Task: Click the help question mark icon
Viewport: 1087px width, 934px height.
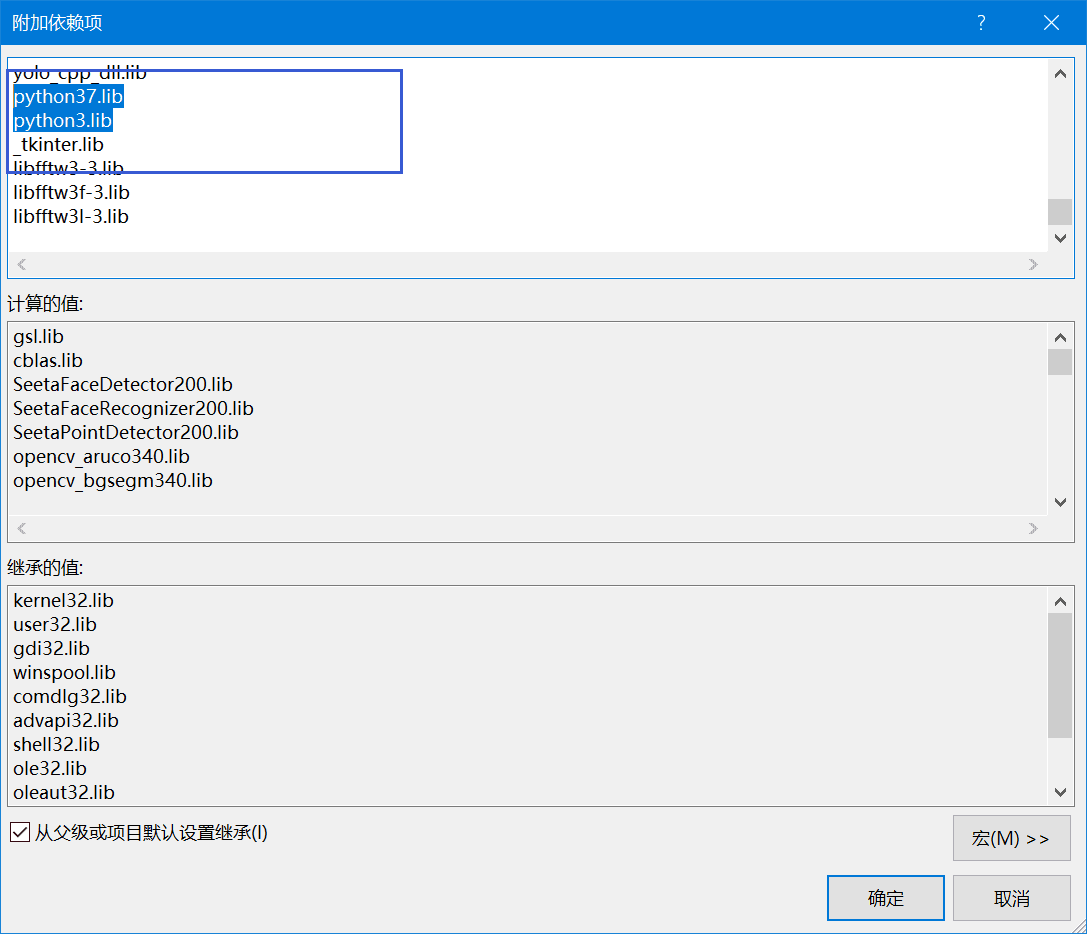Action: (981, 23)
